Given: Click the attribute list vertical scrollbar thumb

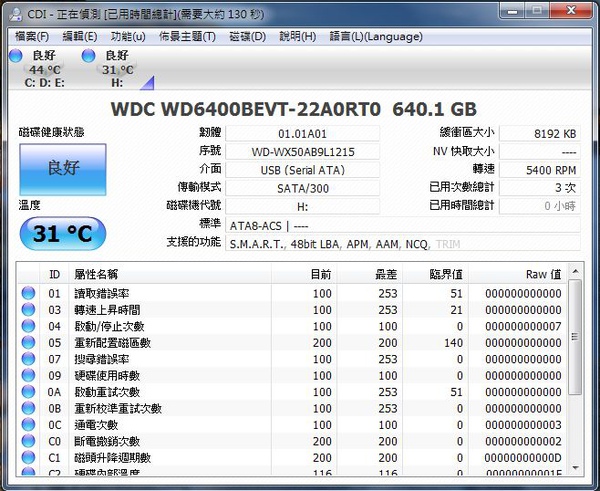Looking at the screenshot, I should [575, 337].
